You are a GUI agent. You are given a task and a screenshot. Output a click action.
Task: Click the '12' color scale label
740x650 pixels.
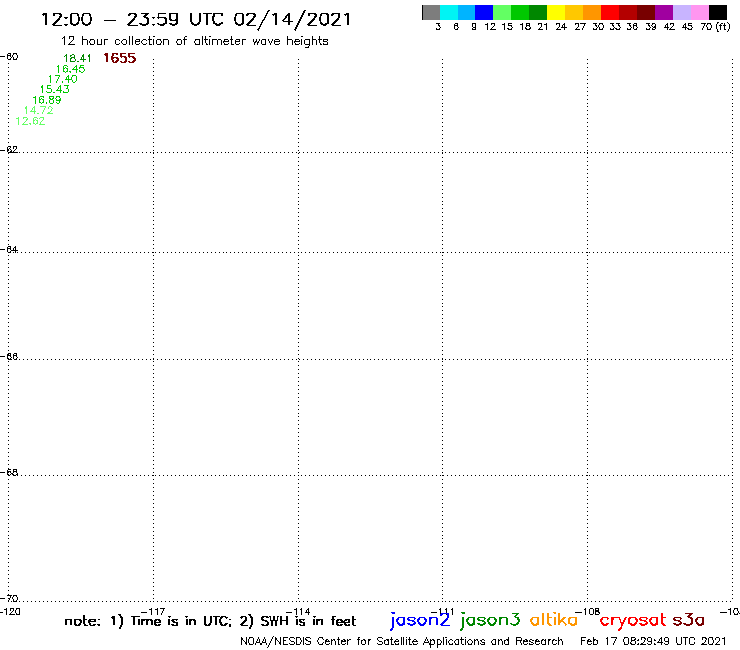490,27
